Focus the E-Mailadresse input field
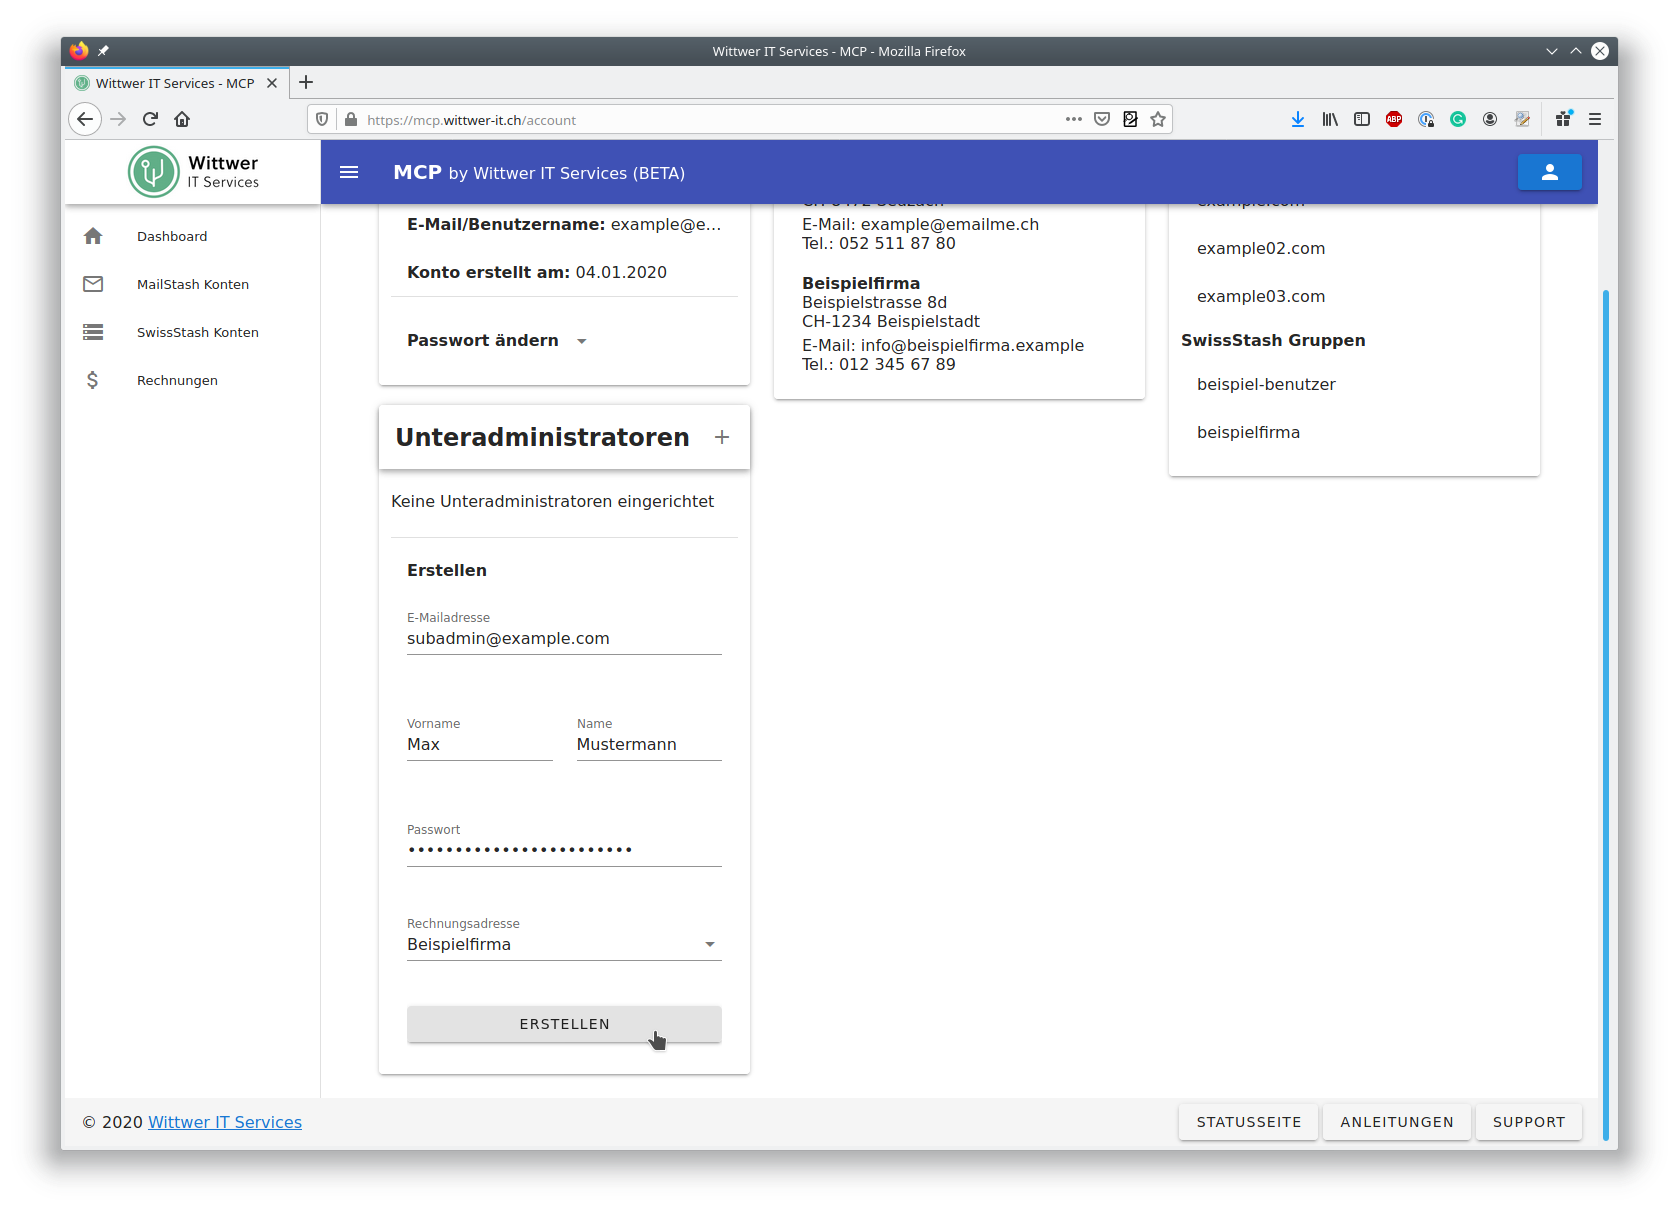This screenshot has height=1211, width=1679. [564, 638]
